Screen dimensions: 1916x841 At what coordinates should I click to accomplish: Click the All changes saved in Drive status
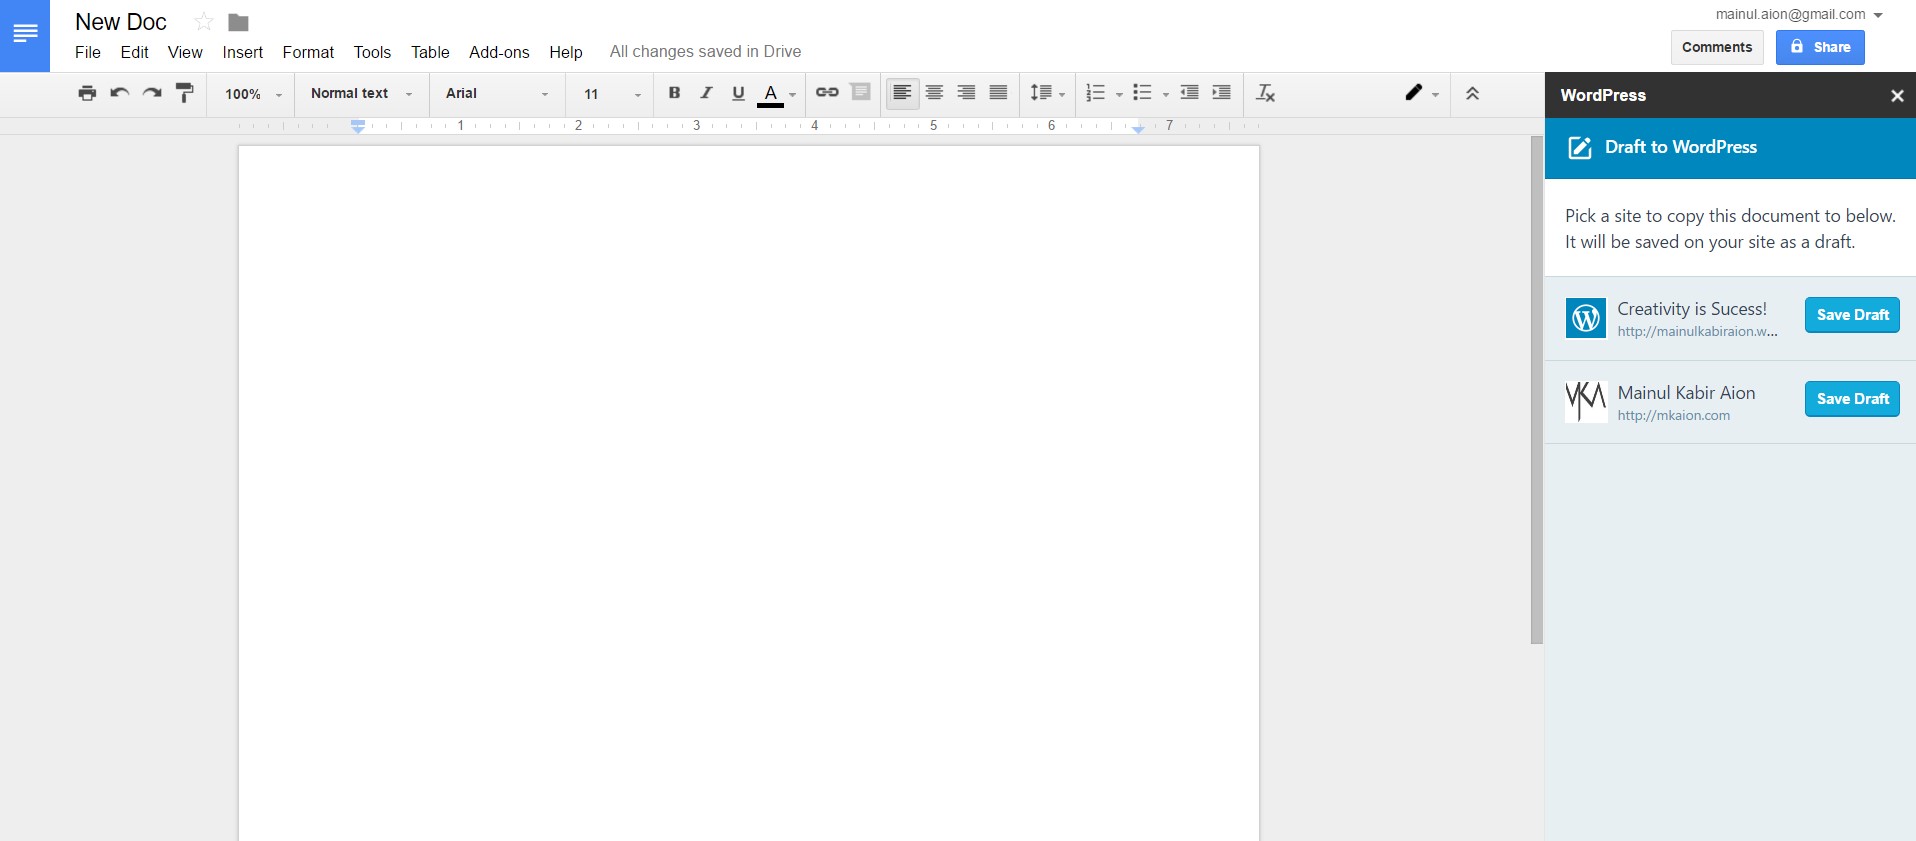705,52
